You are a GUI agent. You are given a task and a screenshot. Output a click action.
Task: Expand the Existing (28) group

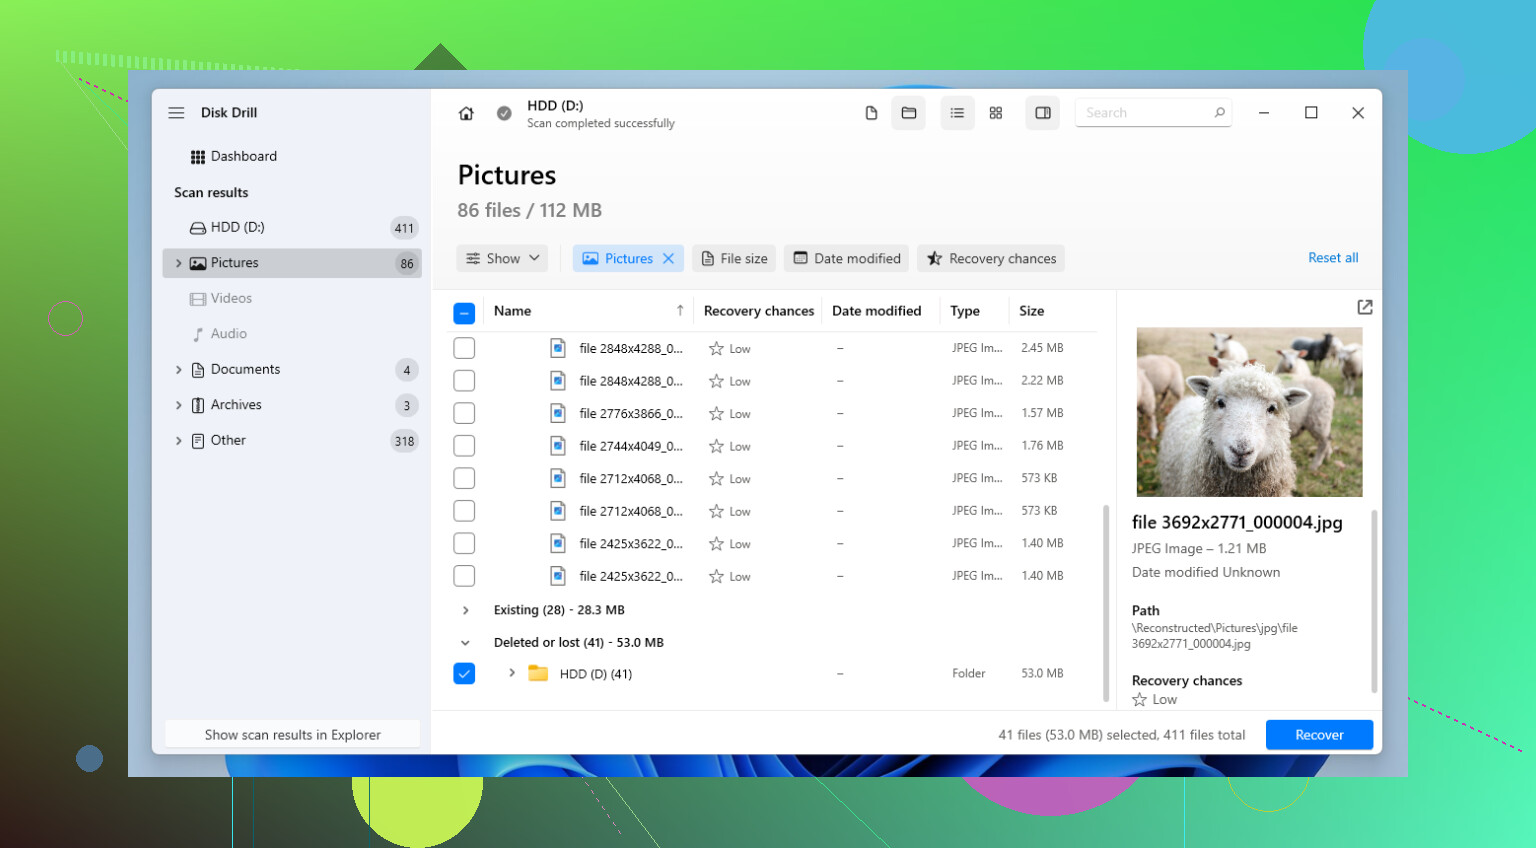pos(465,610)
